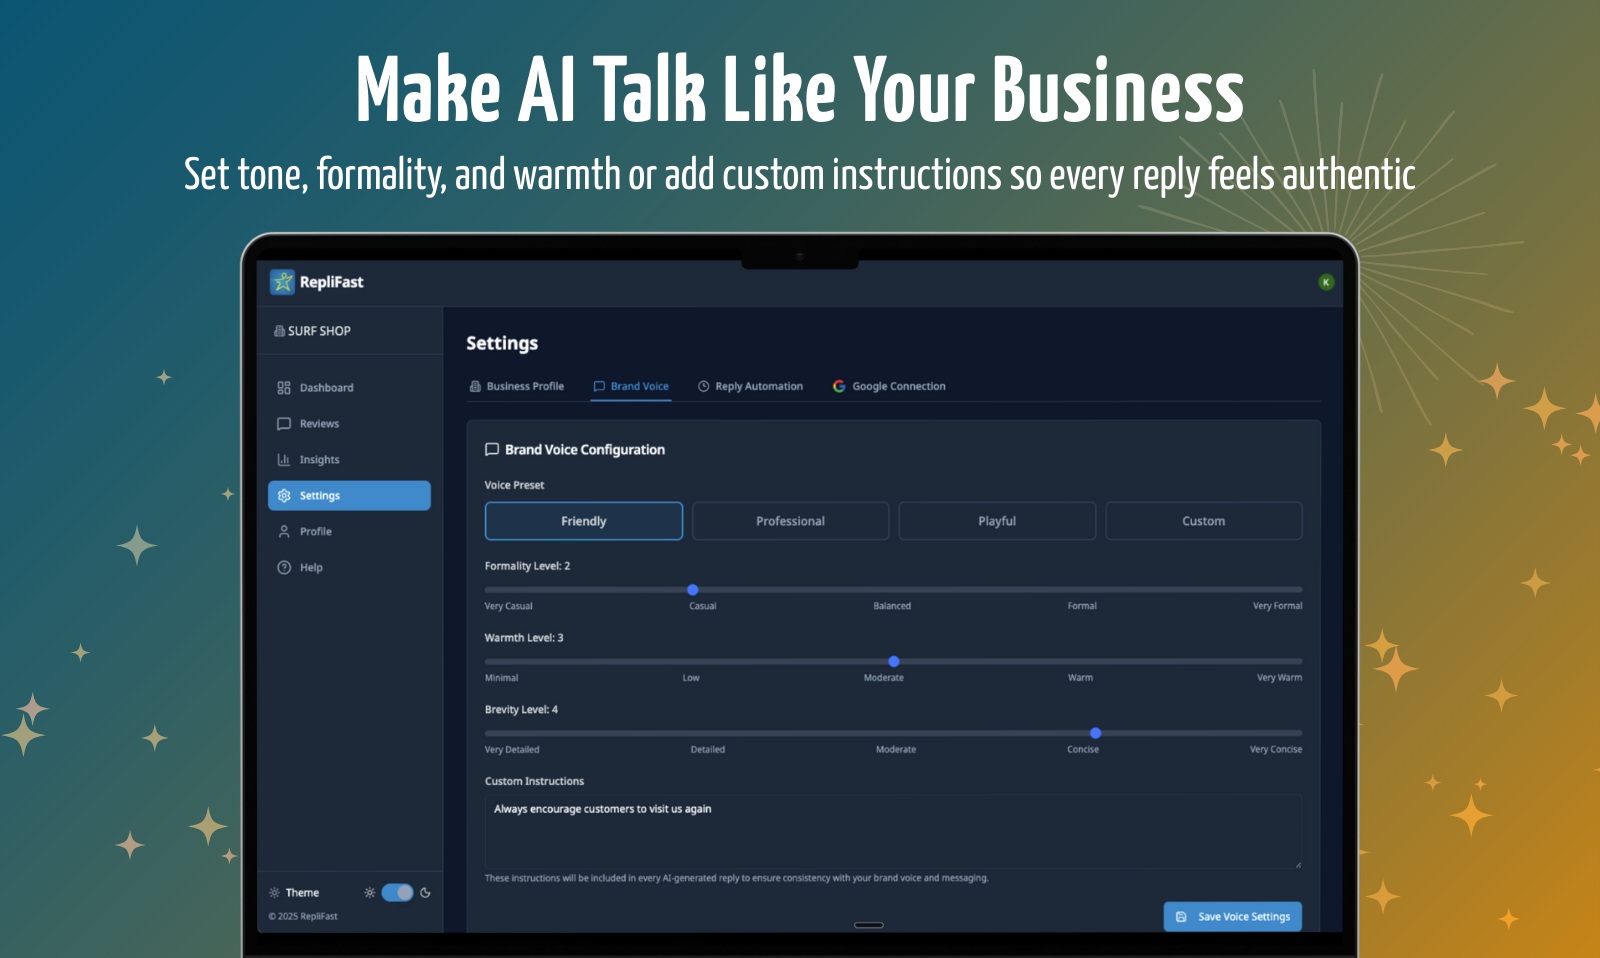Toggle the Theme light/dark switch
The height and width of the screenshot is (958, 1600).
pyautogui.click(x=398, y=893)
